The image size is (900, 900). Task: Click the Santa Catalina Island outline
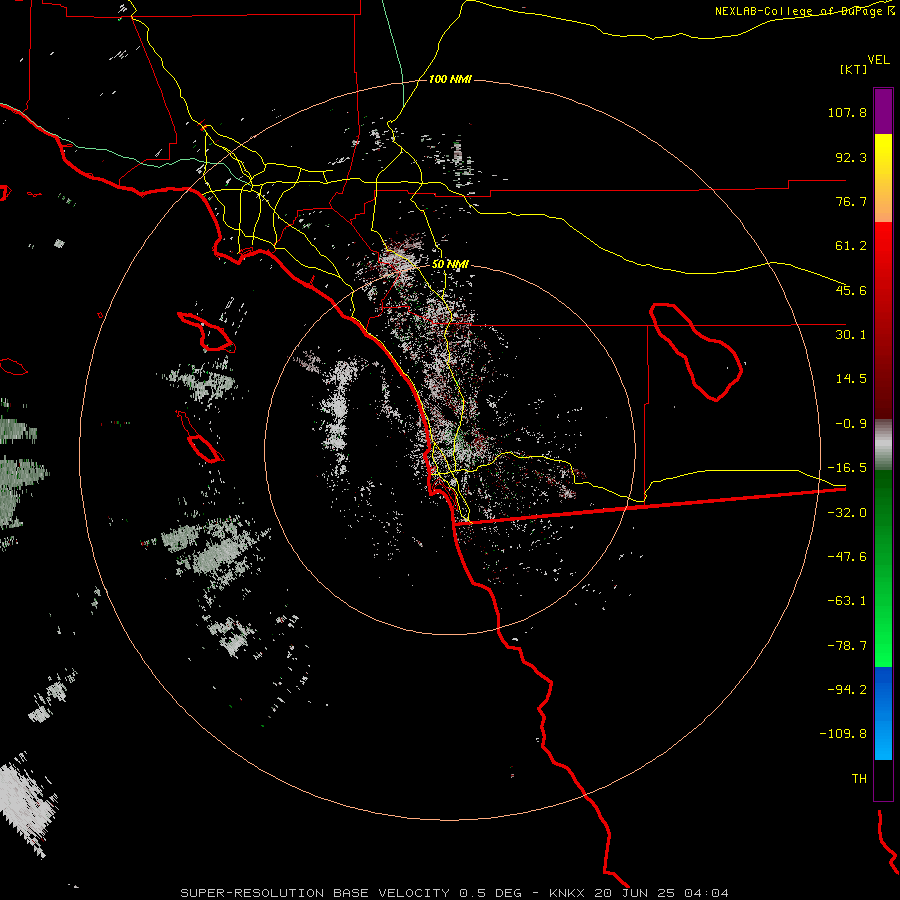(207, 332)
